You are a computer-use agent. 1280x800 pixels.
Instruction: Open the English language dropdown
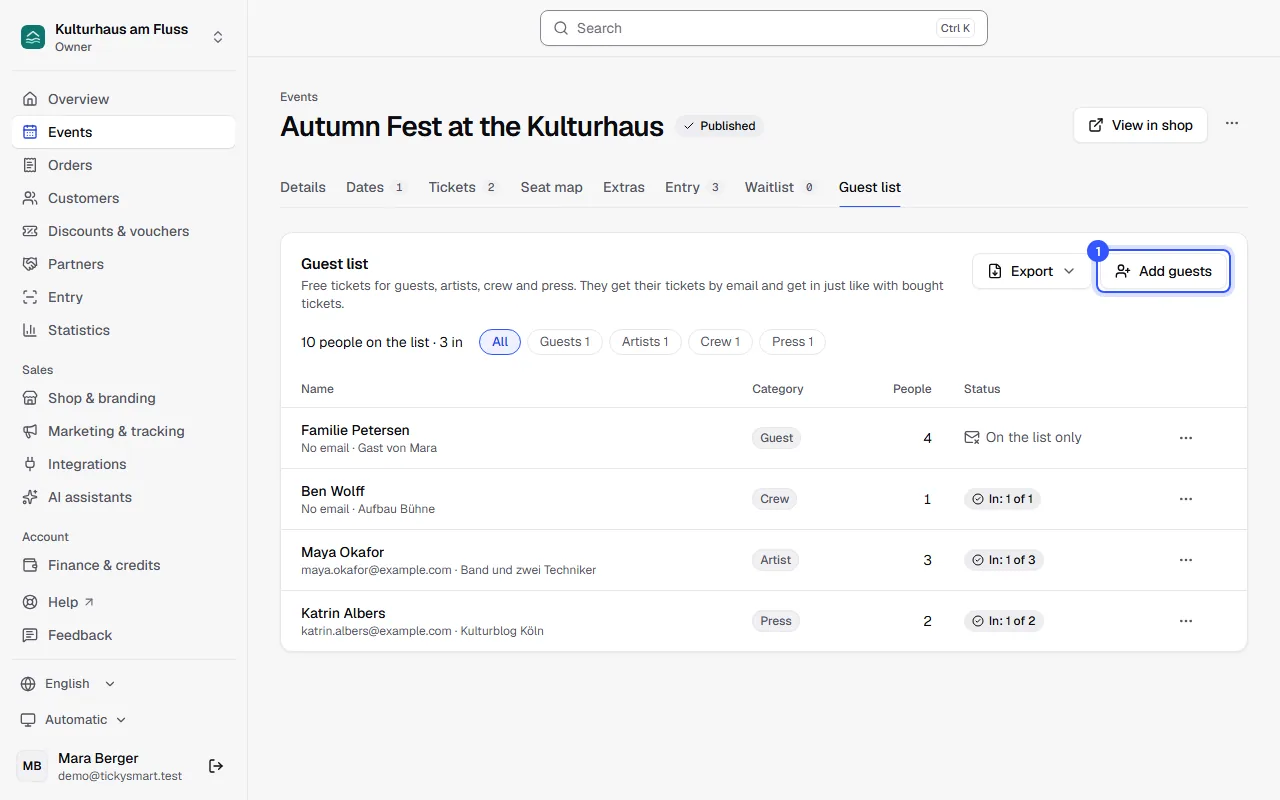(69, 684)
